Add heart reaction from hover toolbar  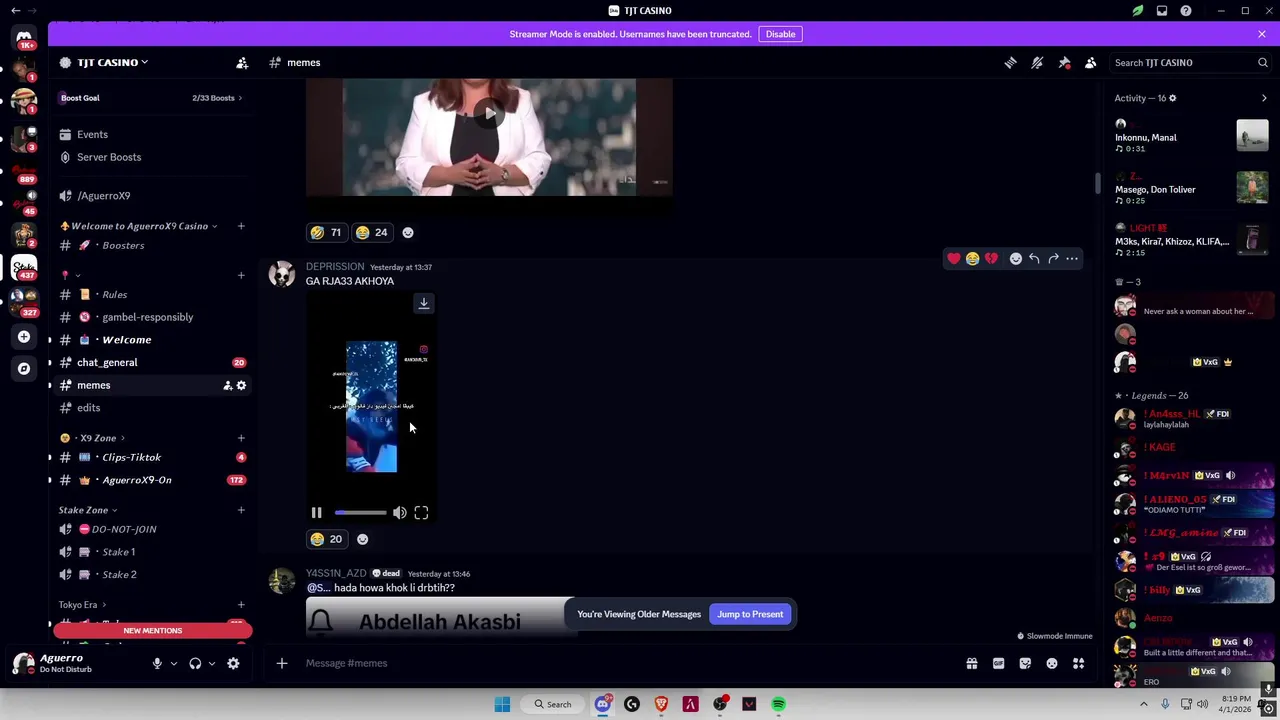click(x=954, y=259)
